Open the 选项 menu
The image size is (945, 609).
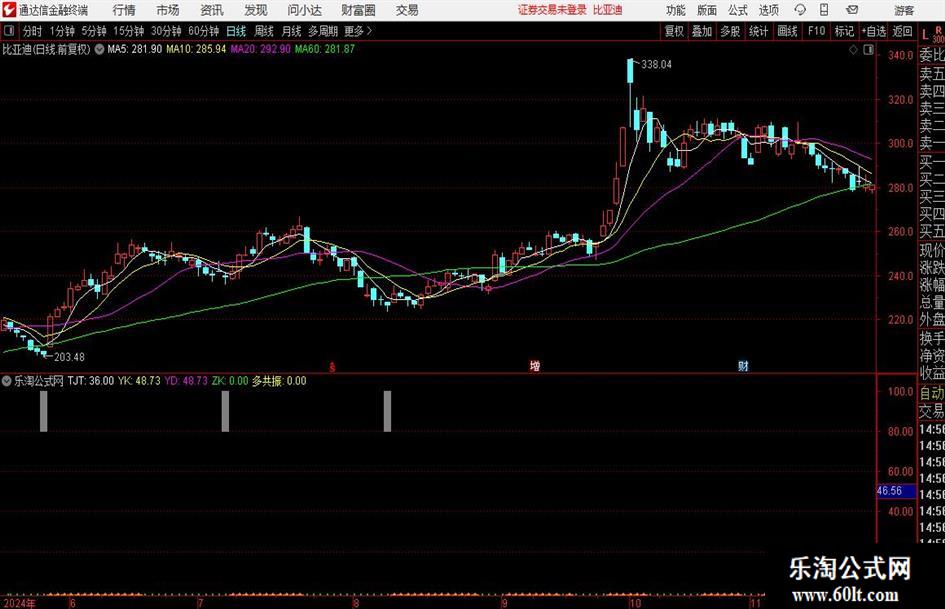tap(769, 10)
